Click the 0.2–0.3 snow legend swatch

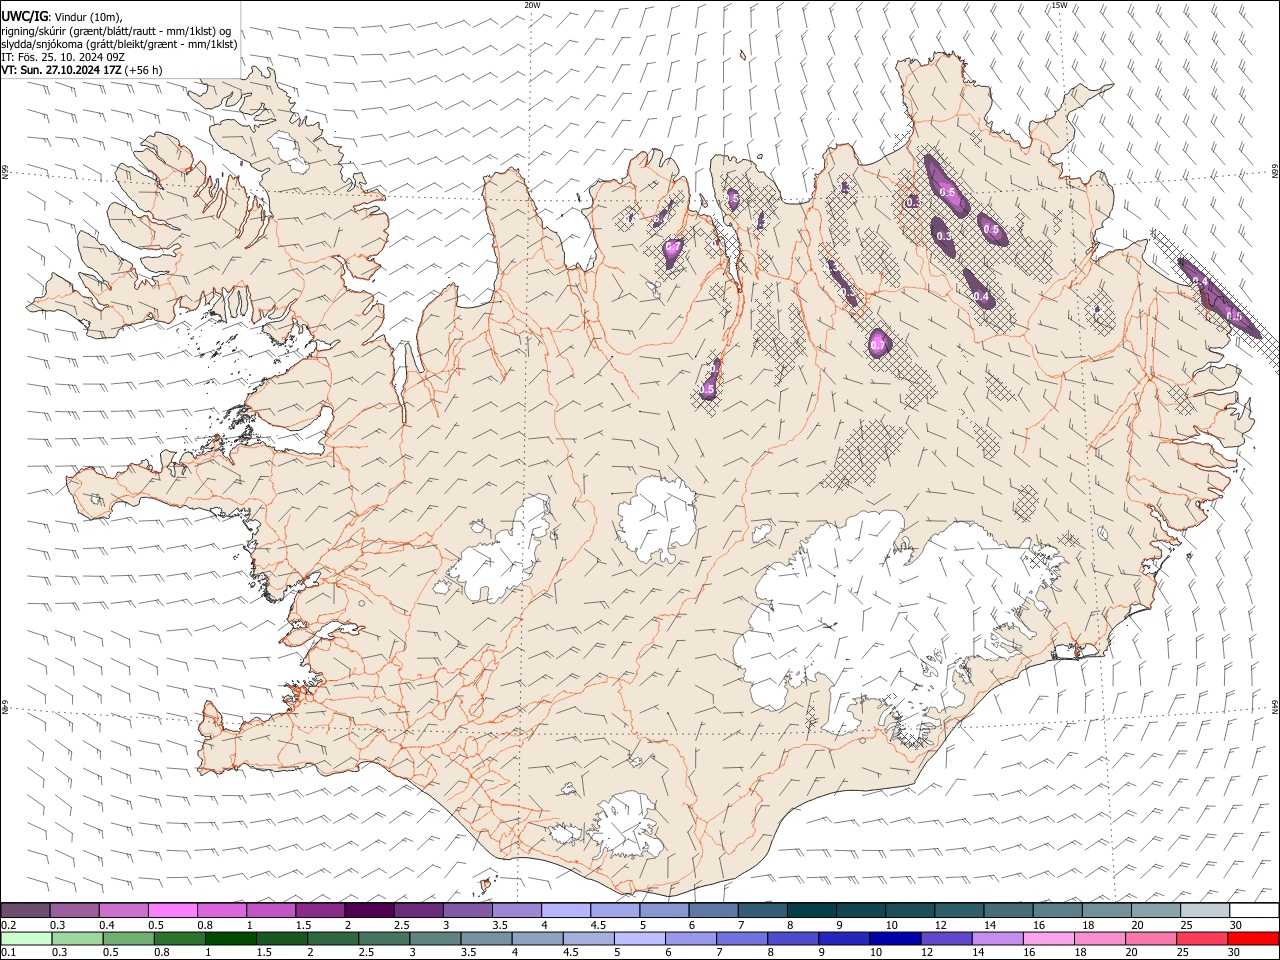pyautogui.click(x=25, y=910)
